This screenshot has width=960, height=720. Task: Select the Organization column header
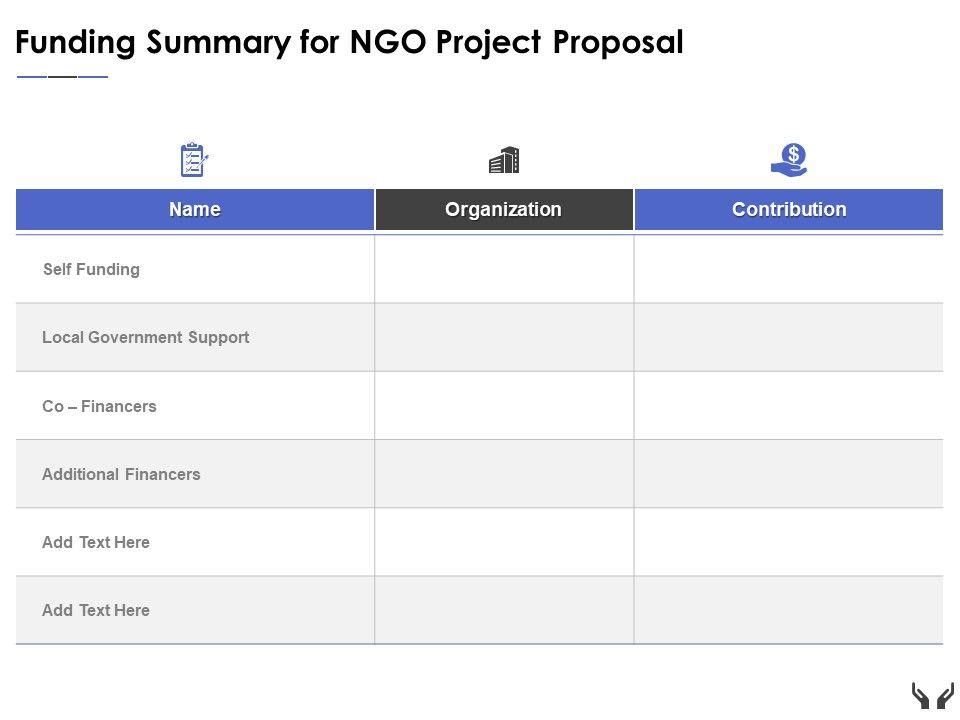point(504,210)
